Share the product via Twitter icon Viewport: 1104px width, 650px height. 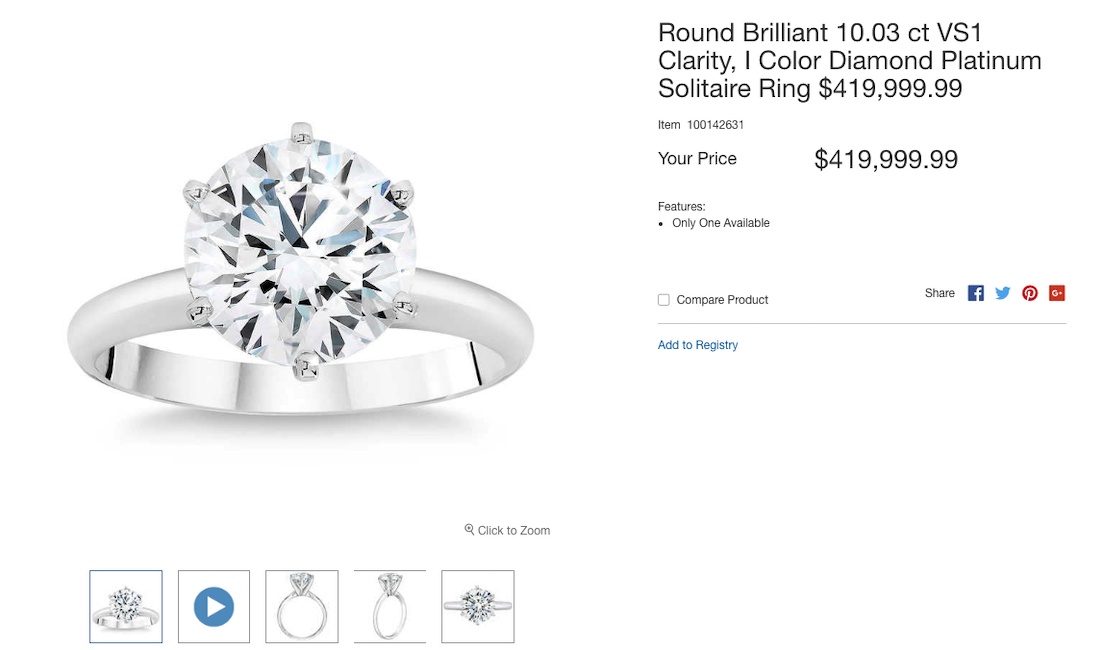pyautogui.click(x=1003, y=293)
